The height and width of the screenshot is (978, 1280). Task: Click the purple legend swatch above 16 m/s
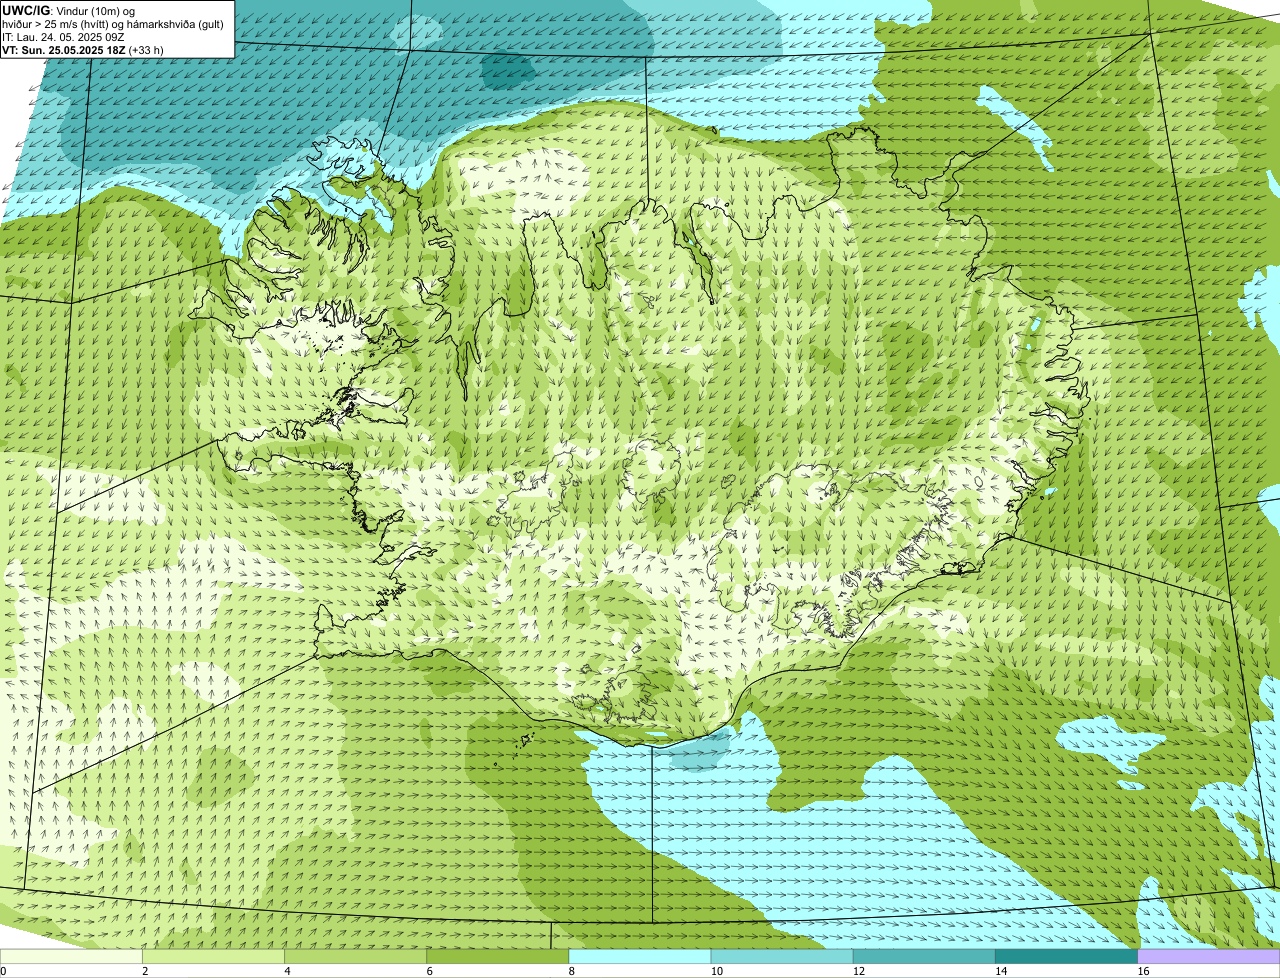(1209, 957)
